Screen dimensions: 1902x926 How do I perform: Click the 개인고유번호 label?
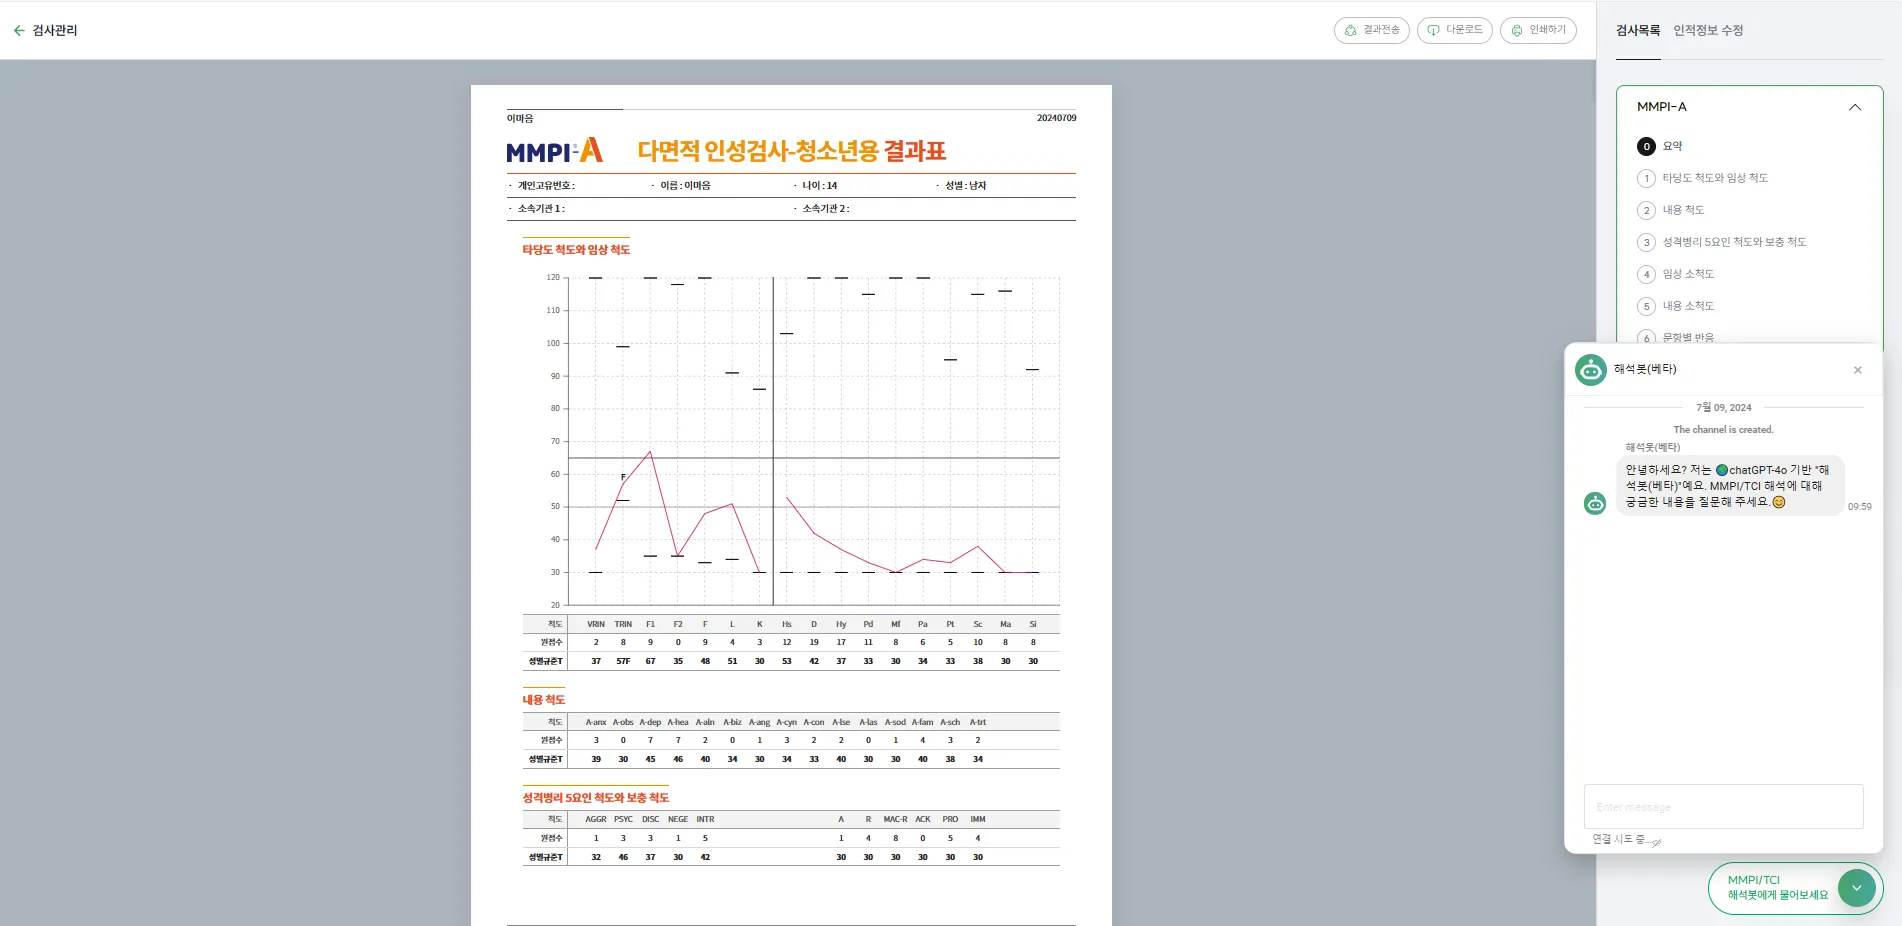tap(546, 186)
